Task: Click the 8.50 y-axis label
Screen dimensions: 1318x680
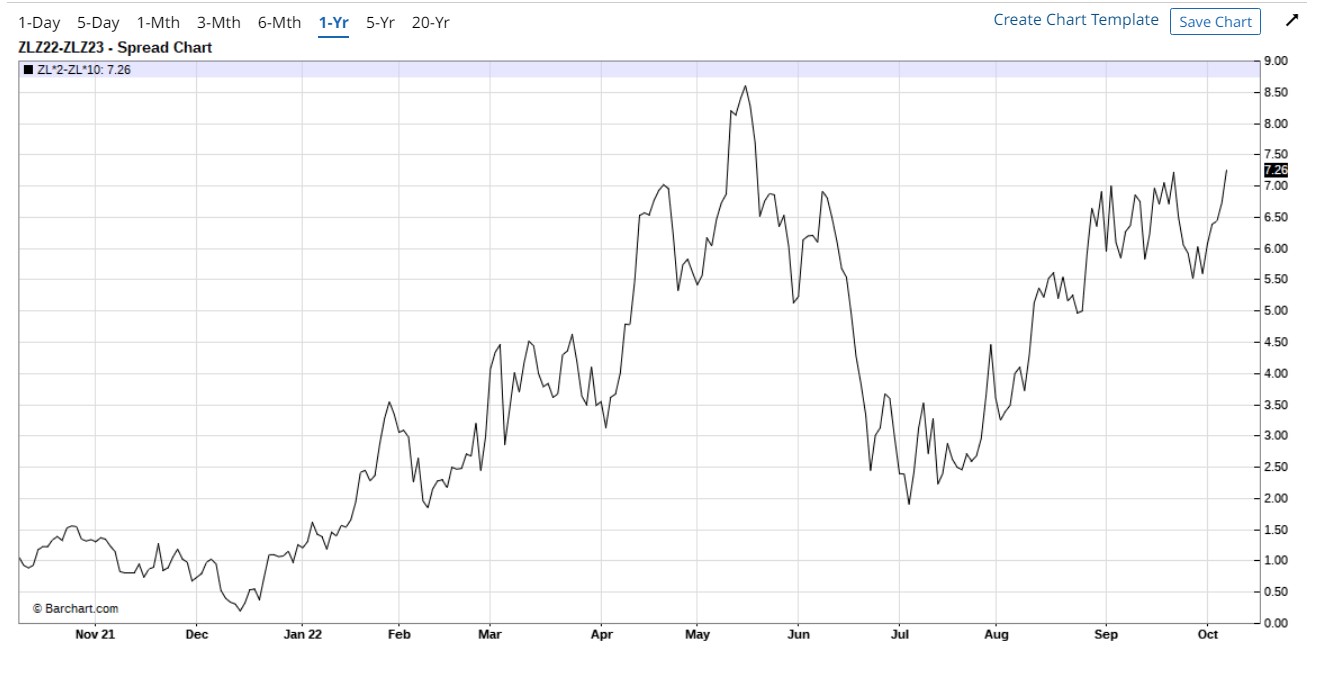Action: click(x=1276, y=92)
